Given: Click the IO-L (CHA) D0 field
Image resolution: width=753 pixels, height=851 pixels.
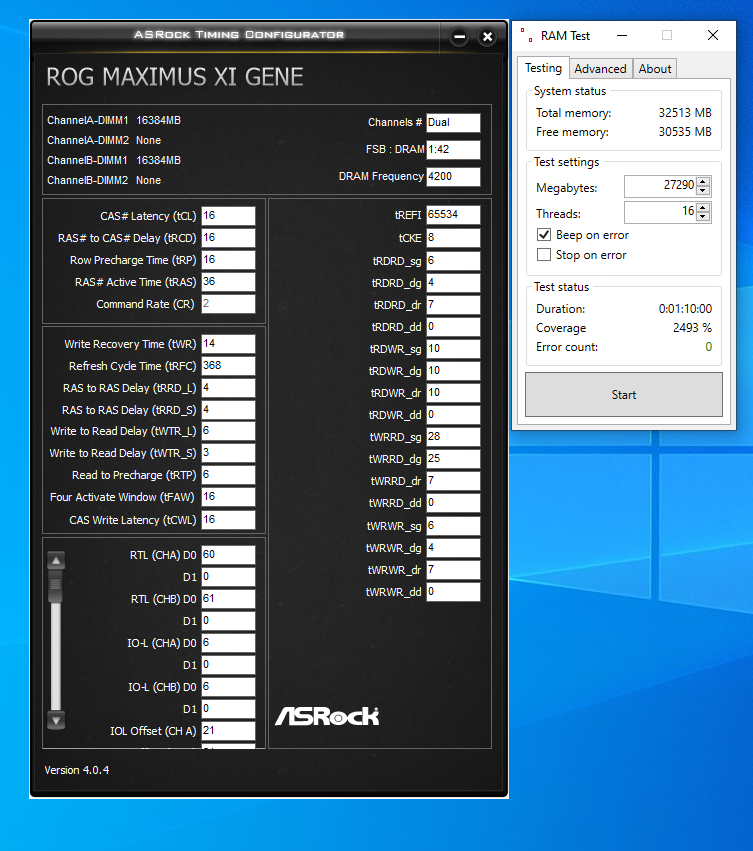Looking at the screenshot, I should click(228, 643).
